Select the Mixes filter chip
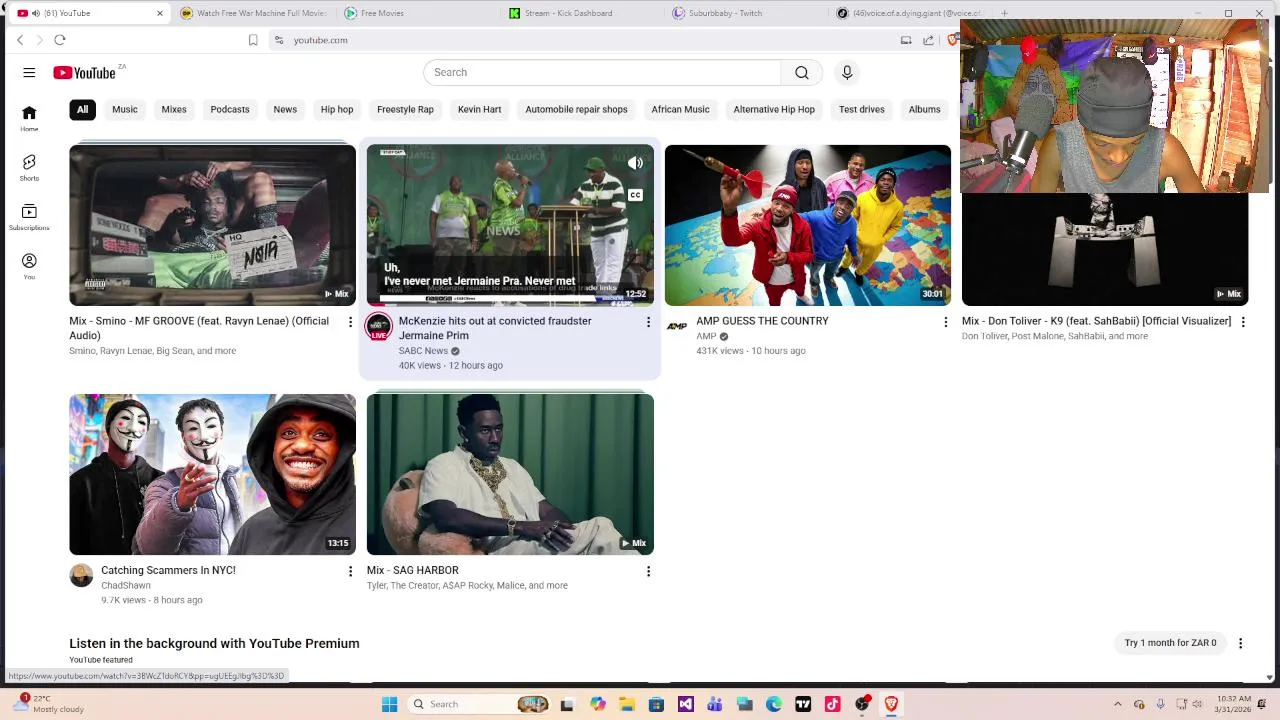 point(174,109)
